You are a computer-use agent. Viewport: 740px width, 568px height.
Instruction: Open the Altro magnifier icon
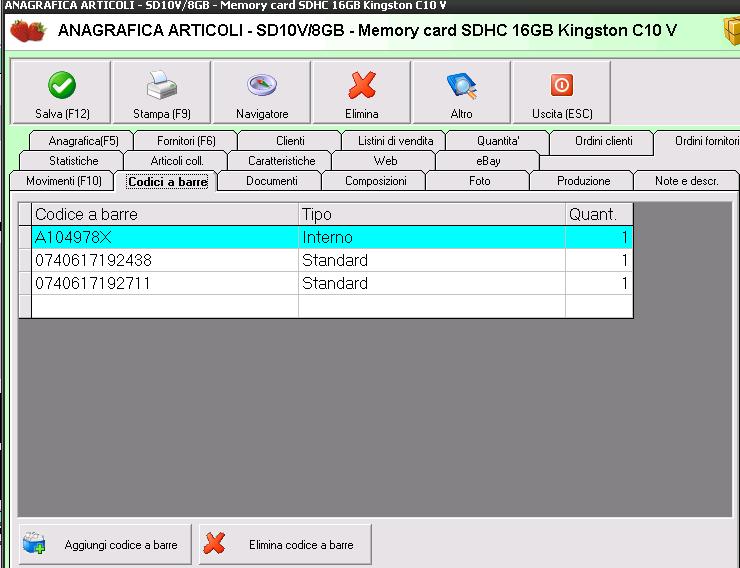click(462, 86)
